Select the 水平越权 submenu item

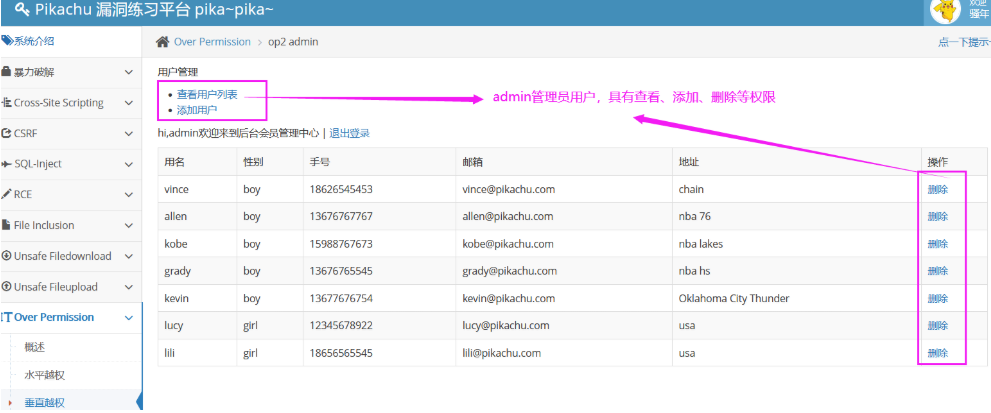click(44, 375)
